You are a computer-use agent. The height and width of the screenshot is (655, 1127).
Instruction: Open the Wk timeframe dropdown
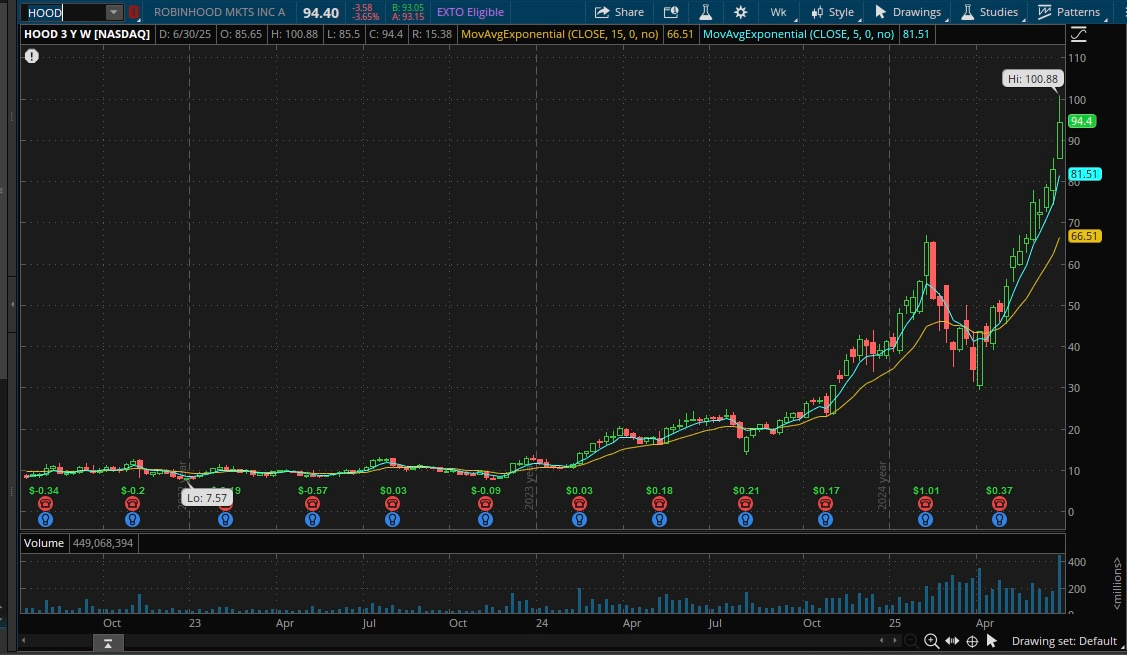(x=779, y=12)
